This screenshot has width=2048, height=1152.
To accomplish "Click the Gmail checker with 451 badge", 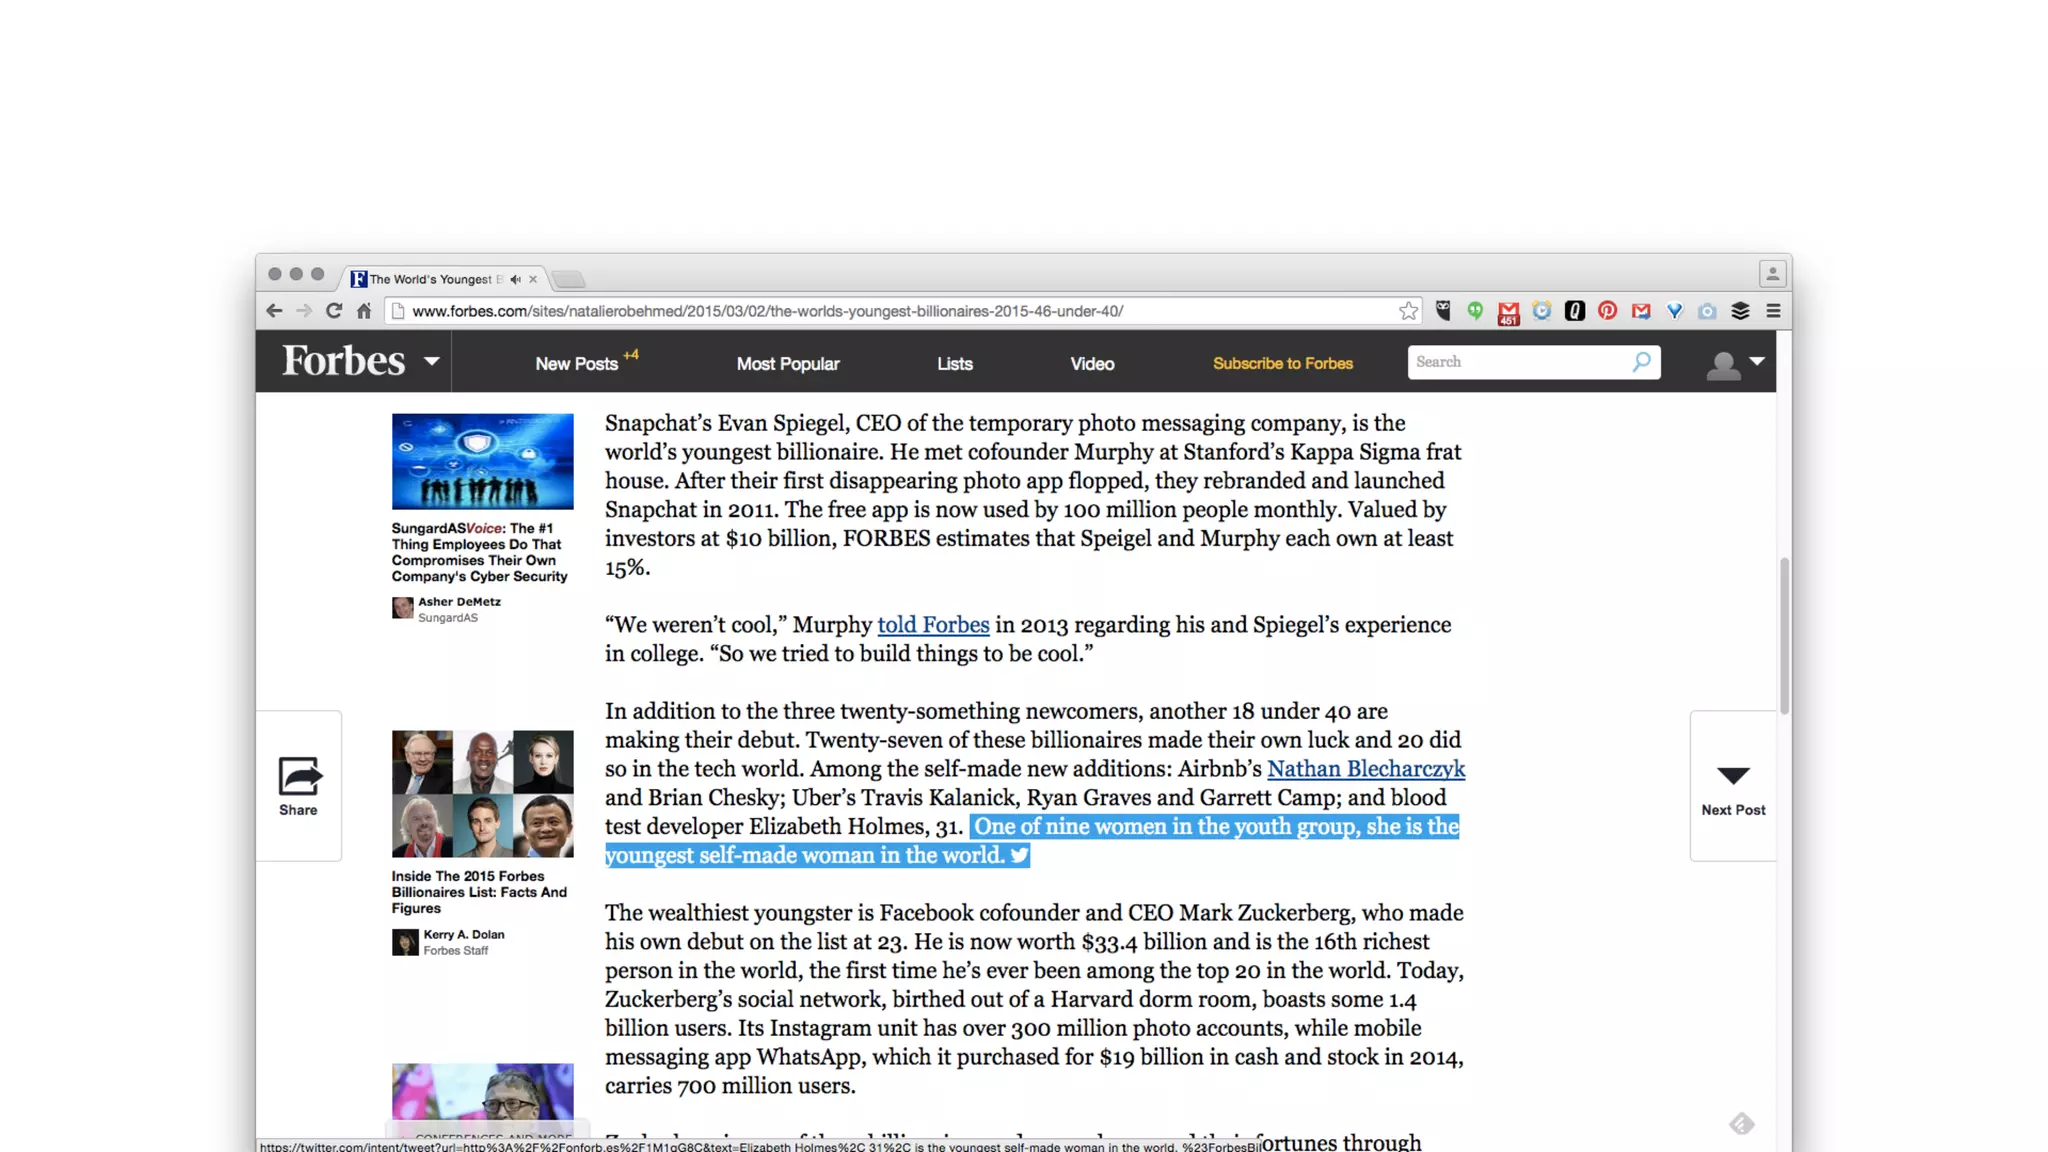I will point(1508,313).
